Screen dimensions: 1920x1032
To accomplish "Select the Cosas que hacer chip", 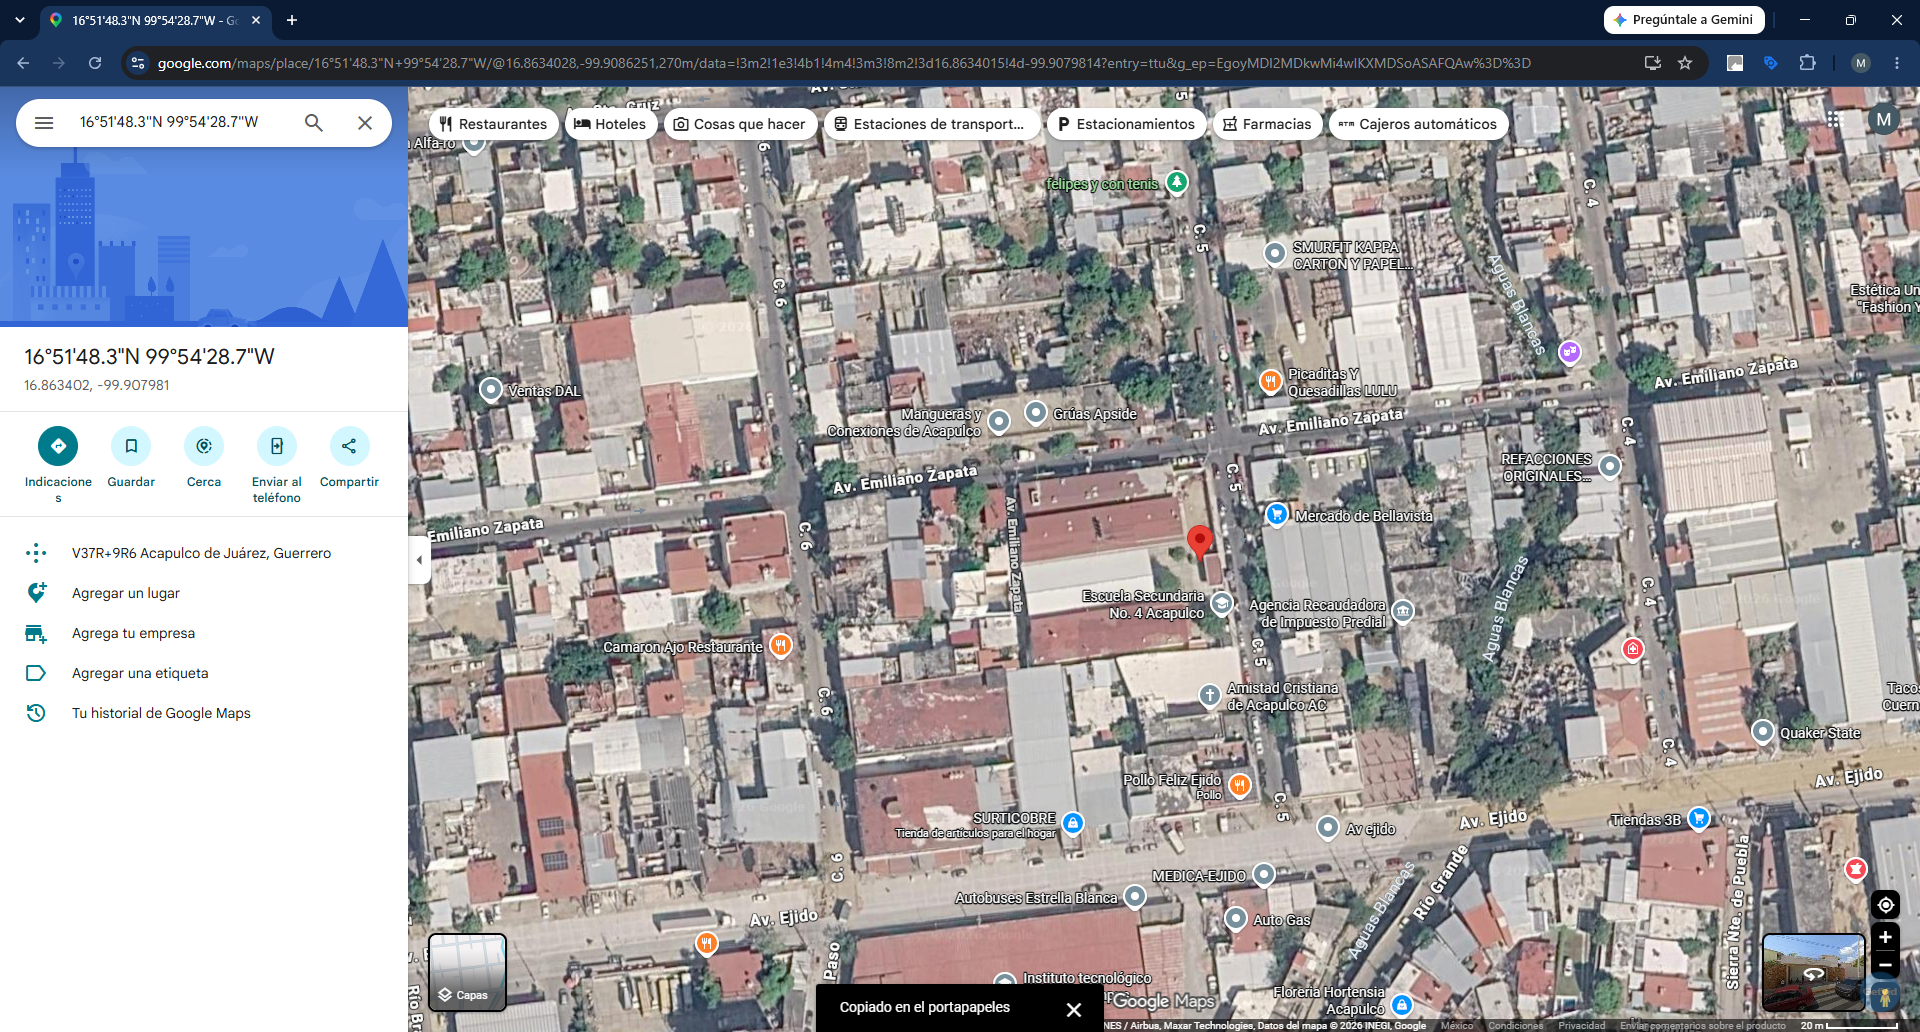I will [x=740, y=124].
